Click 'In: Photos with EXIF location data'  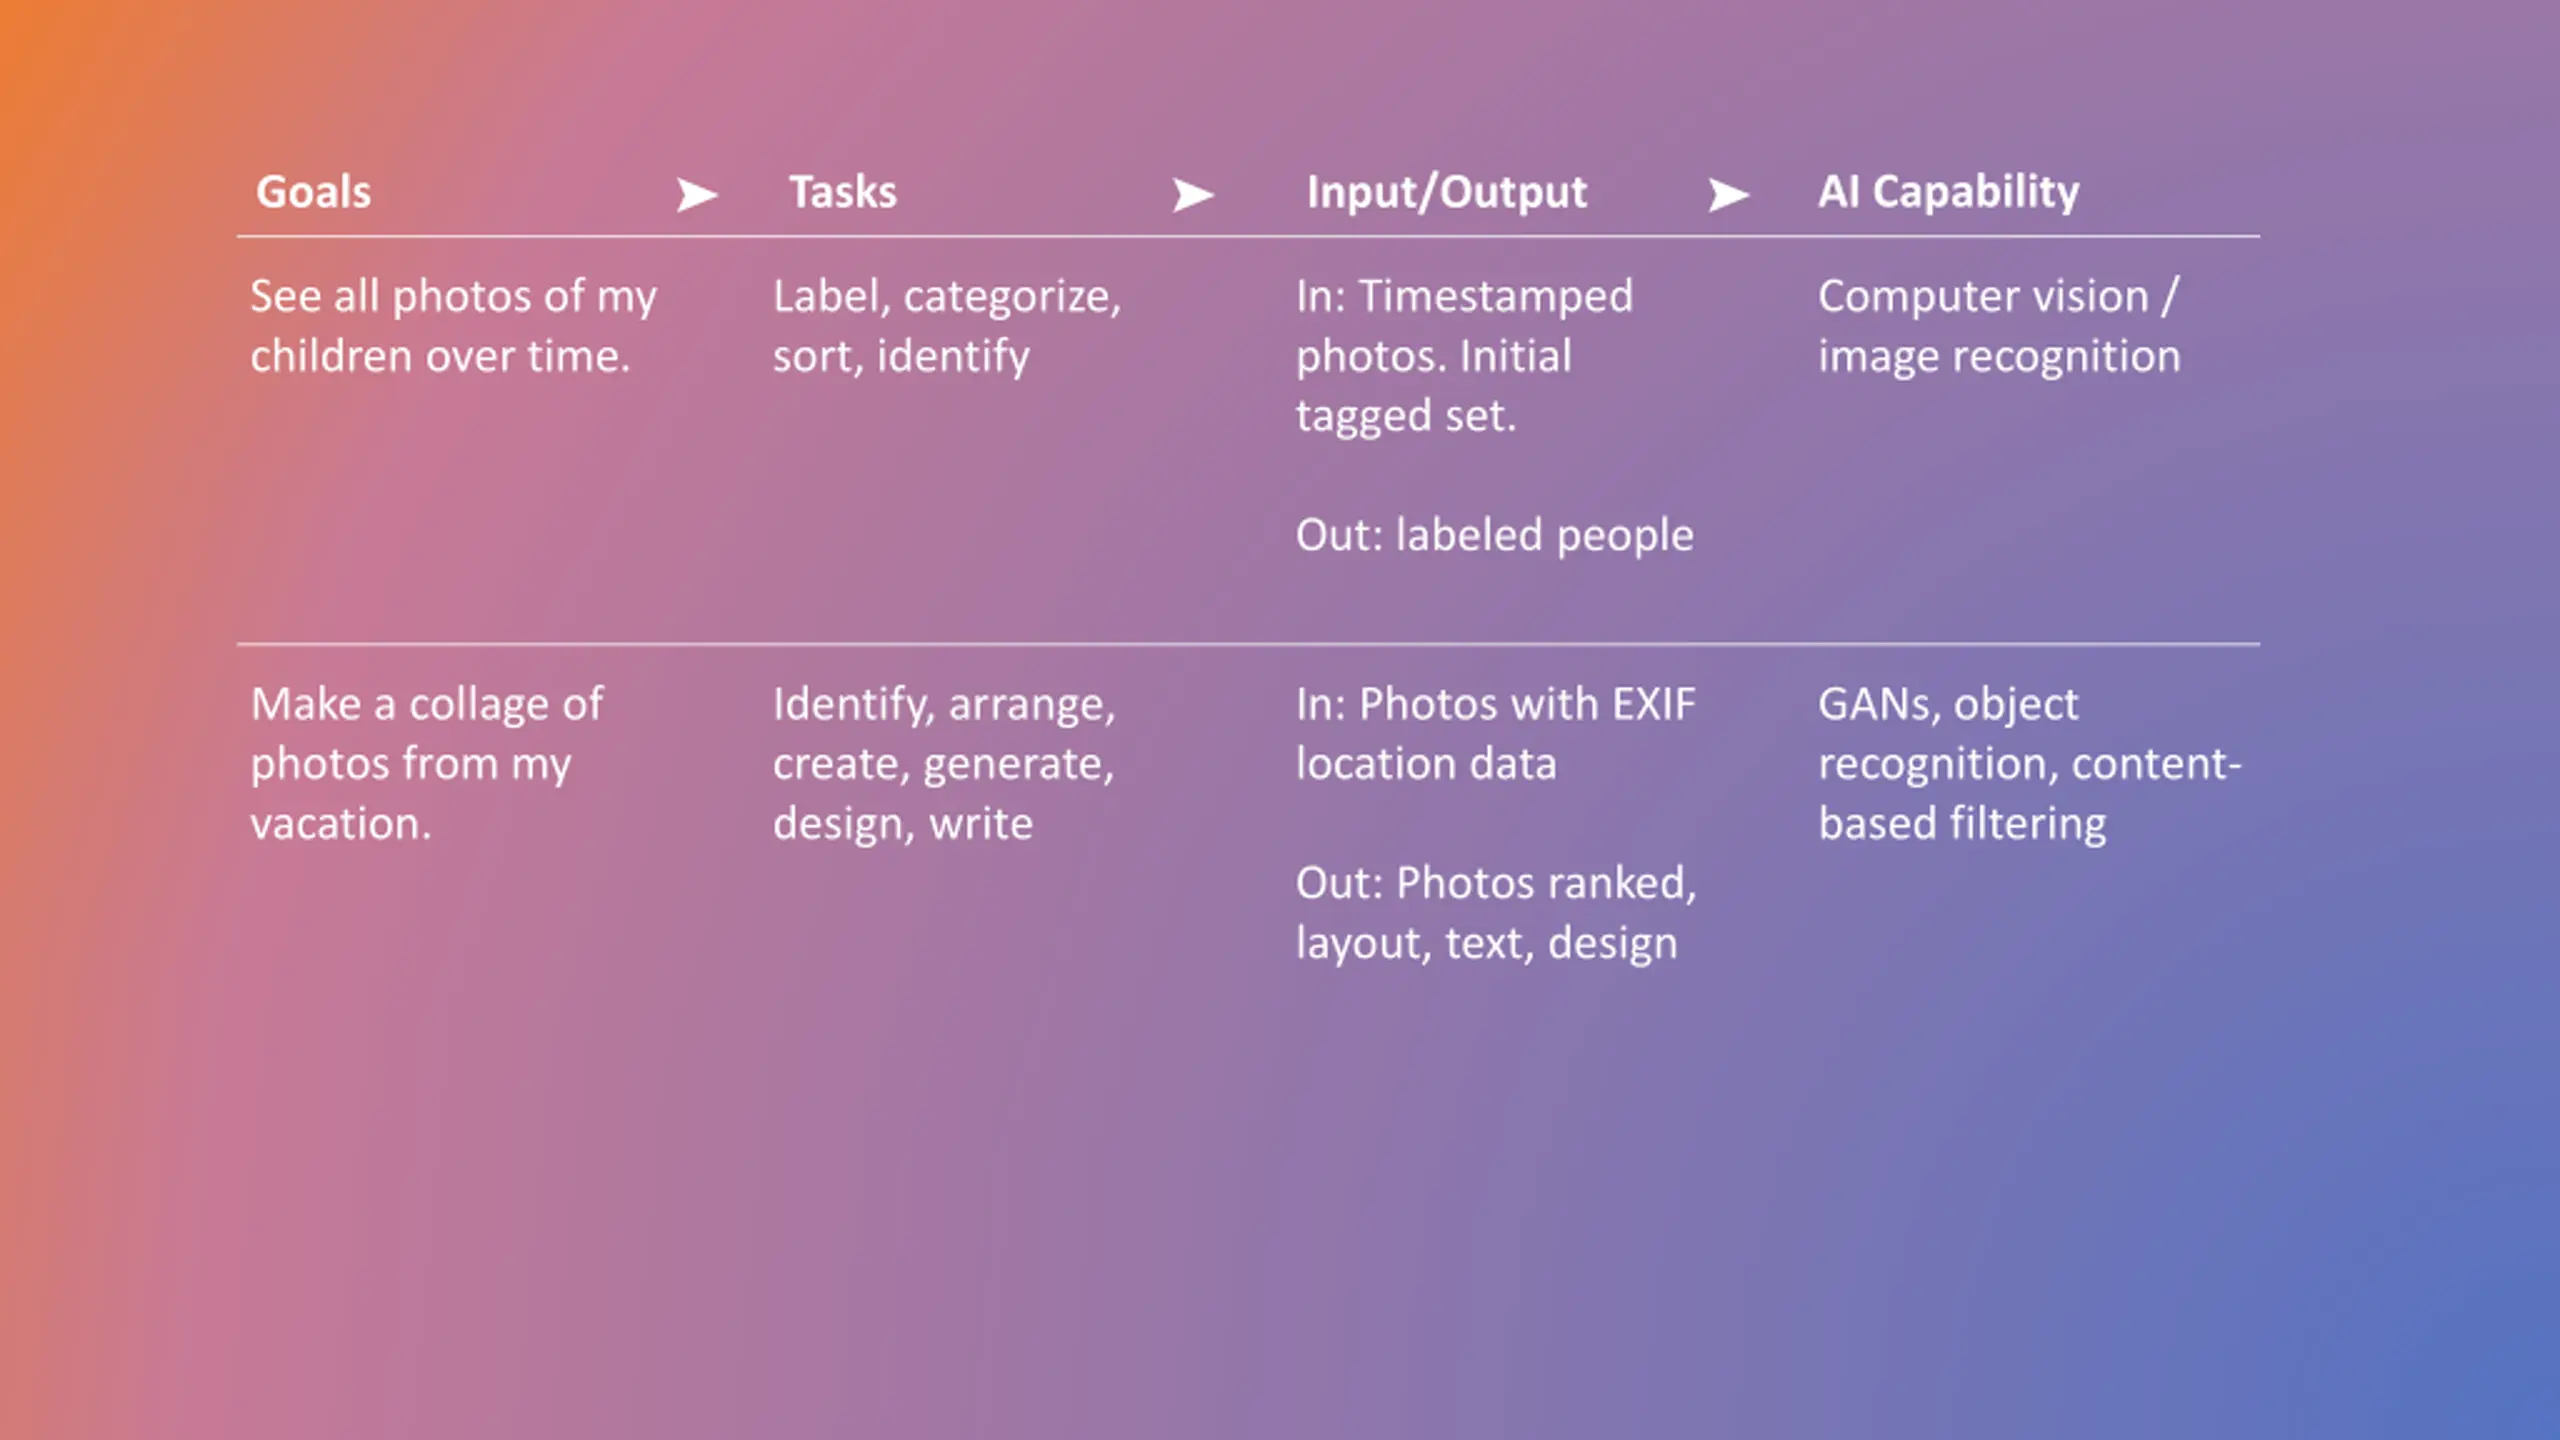click(1496, 734)
